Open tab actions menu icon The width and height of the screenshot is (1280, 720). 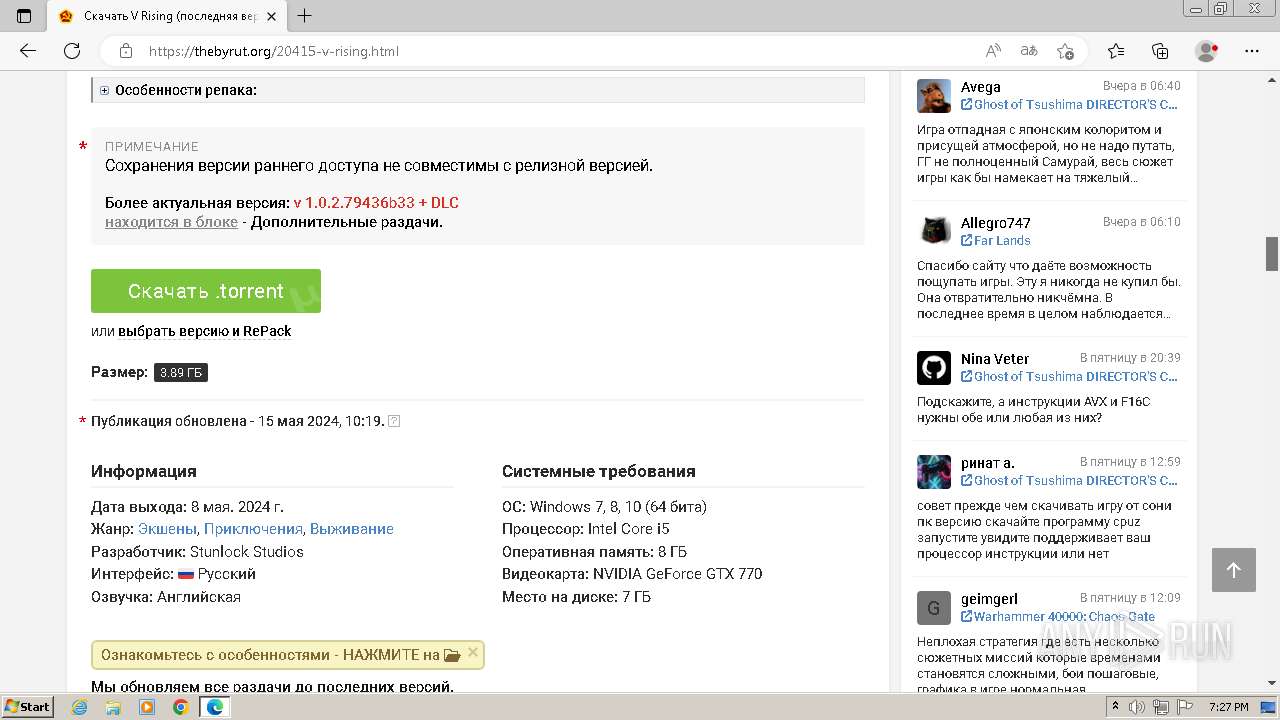[x=24, y=16]
